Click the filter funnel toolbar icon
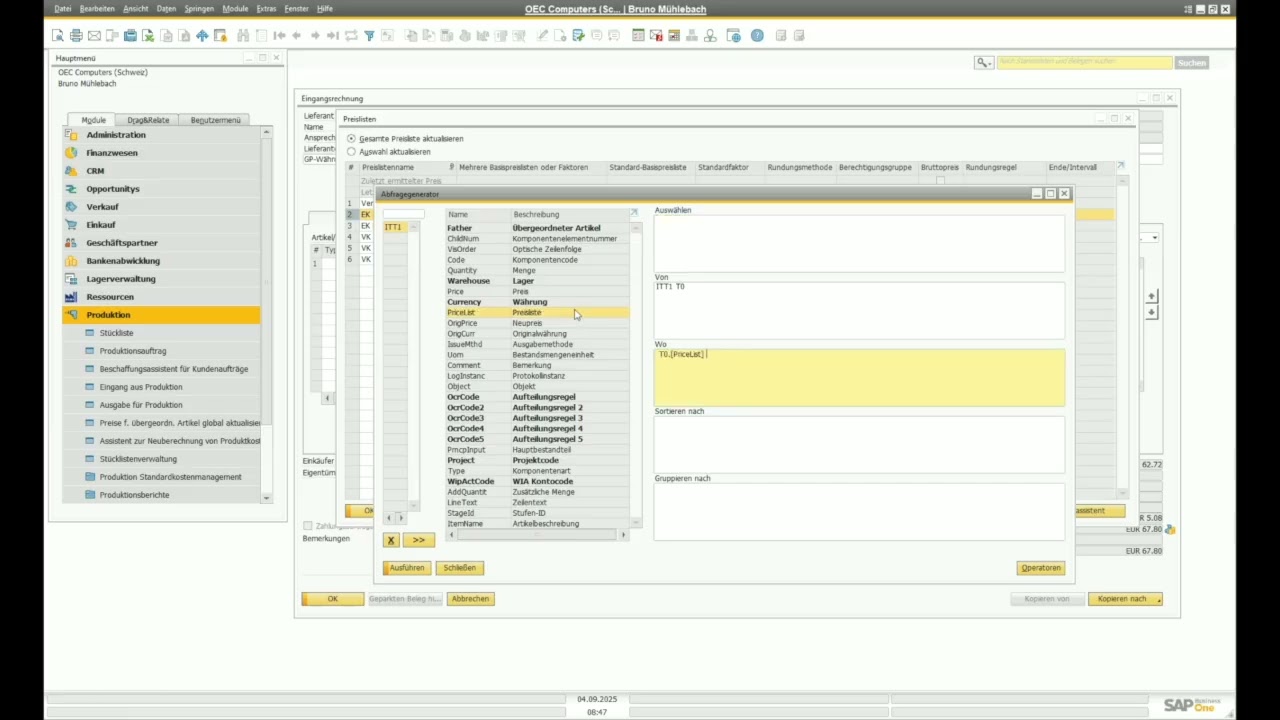Screen dimensions: 1280x720 point(369,36)
